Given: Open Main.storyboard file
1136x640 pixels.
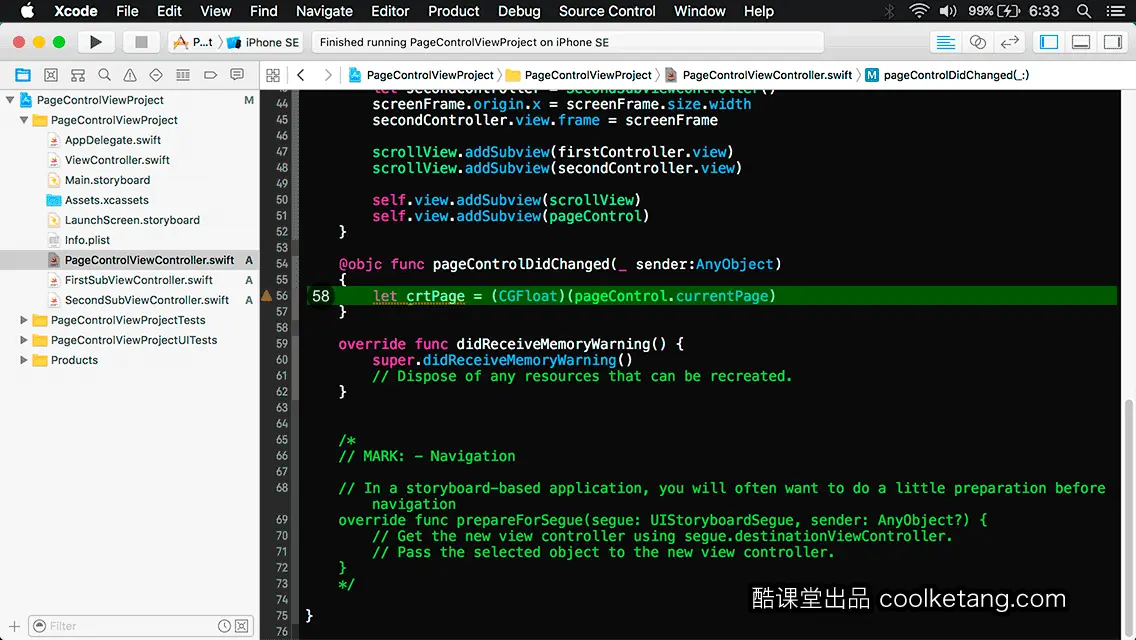Looking at the screenshot, I should pyautogui.click(x=107, y=180).
